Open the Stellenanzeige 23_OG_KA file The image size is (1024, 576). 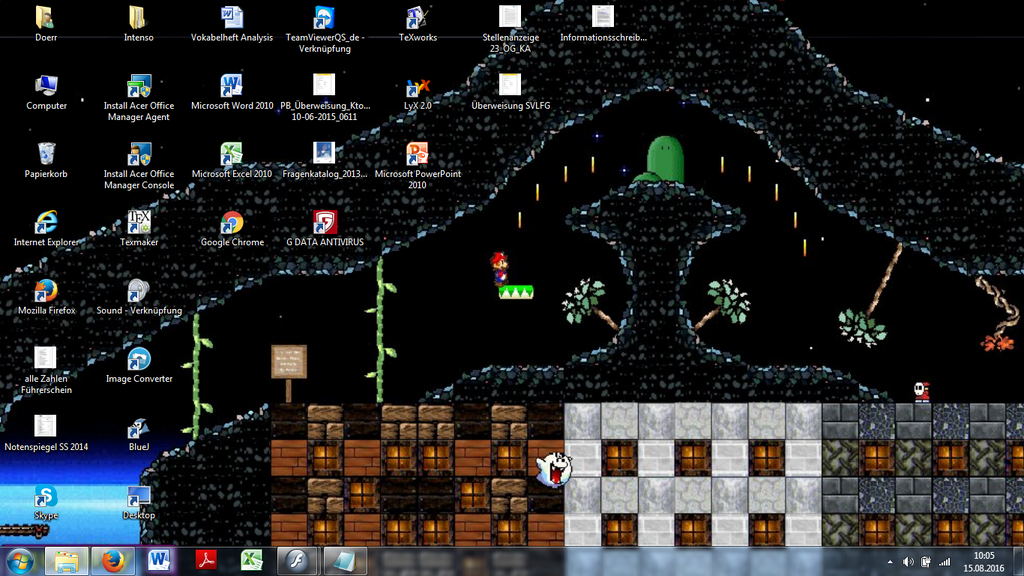[x=510, y=18]
